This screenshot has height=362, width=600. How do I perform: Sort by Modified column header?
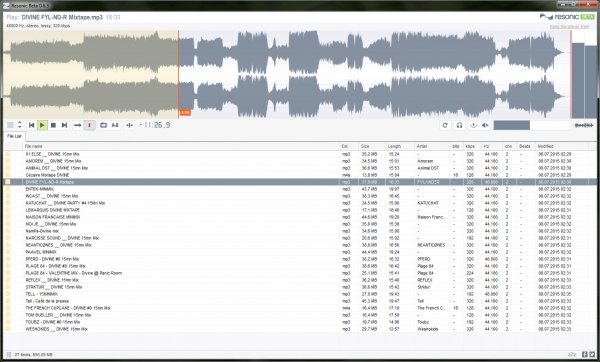pos(562,146)
